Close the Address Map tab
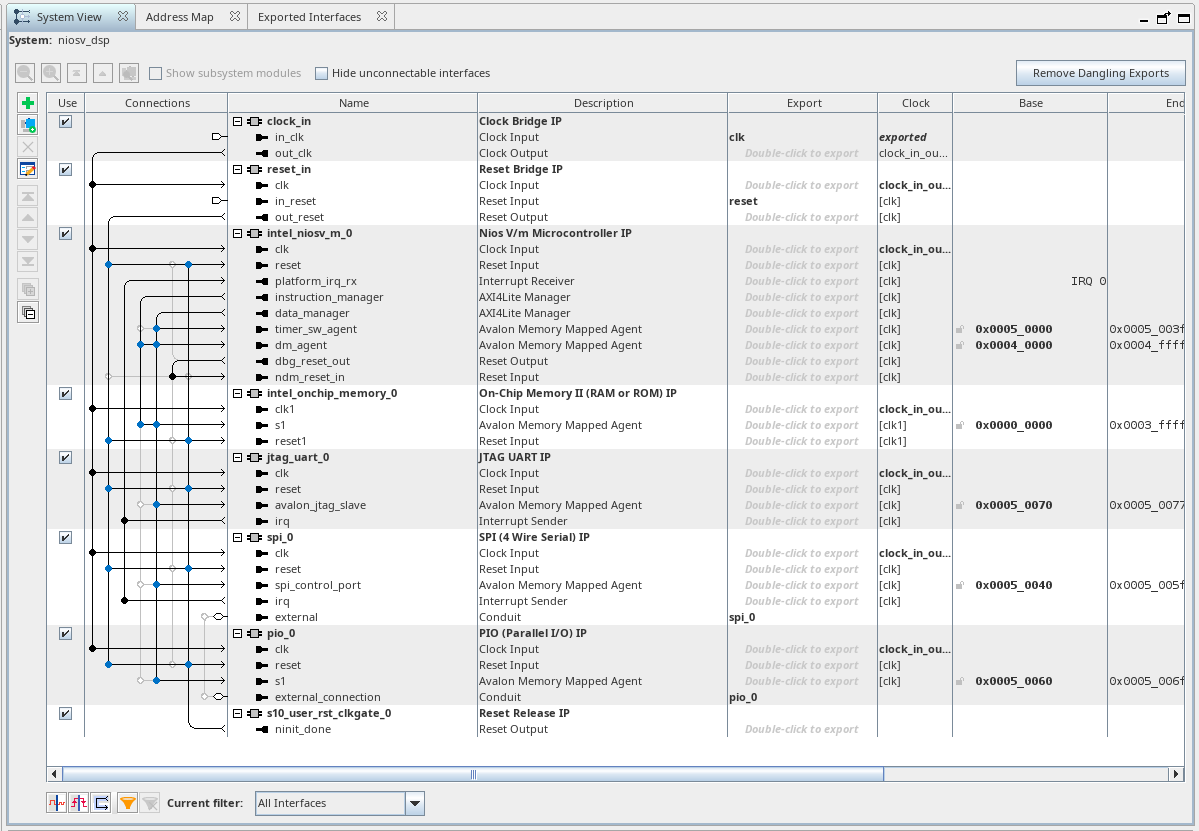Image resolution: width=1199 pixels, height=831 pixels. pos(235,16)
